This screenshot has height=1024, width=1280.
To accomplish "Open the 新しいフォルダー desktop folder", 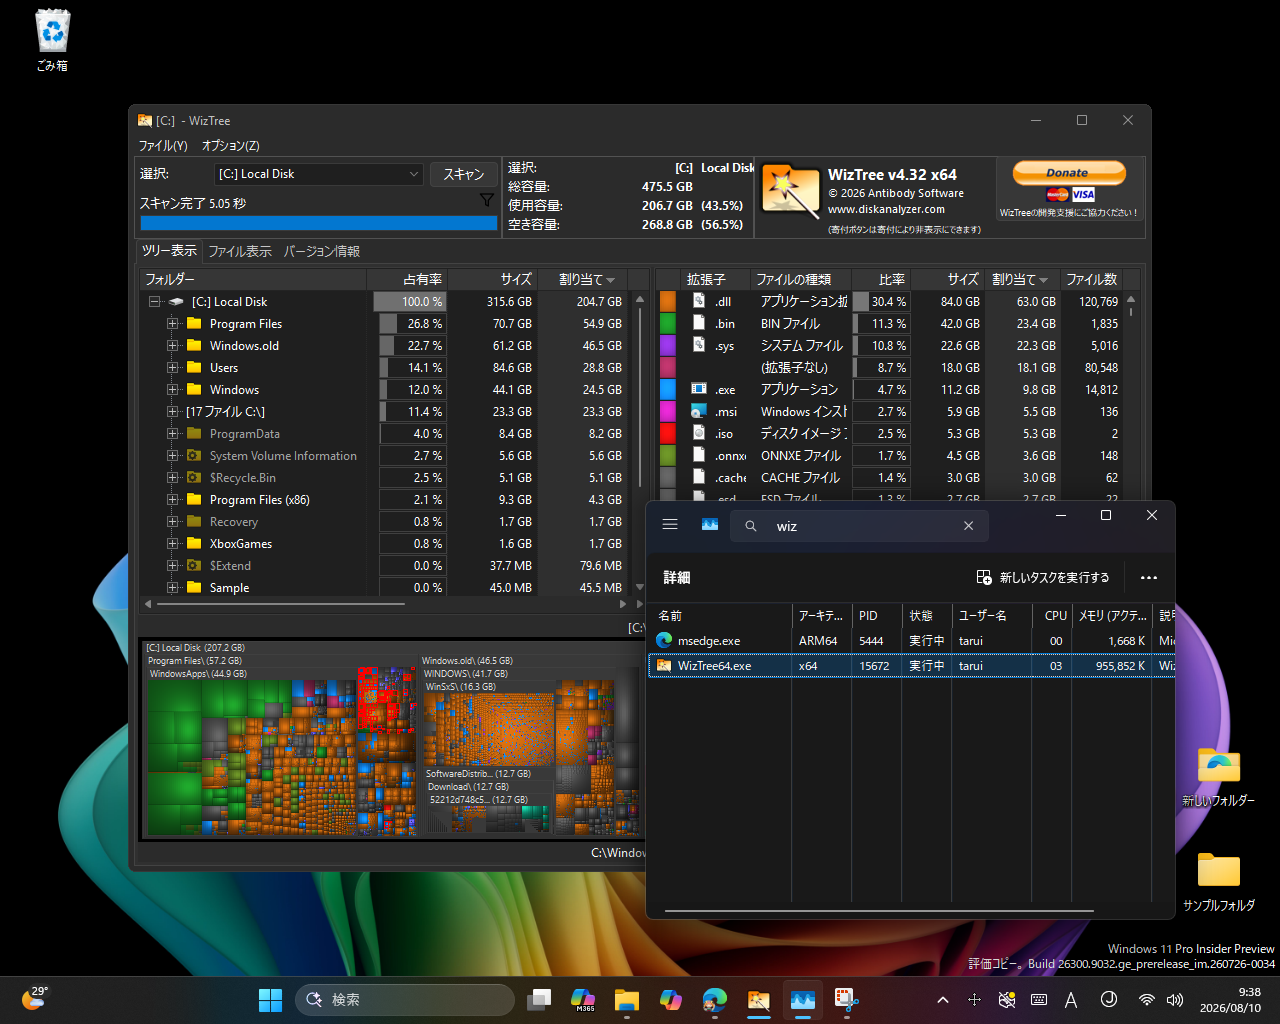I will click(x=1218, y=776).
